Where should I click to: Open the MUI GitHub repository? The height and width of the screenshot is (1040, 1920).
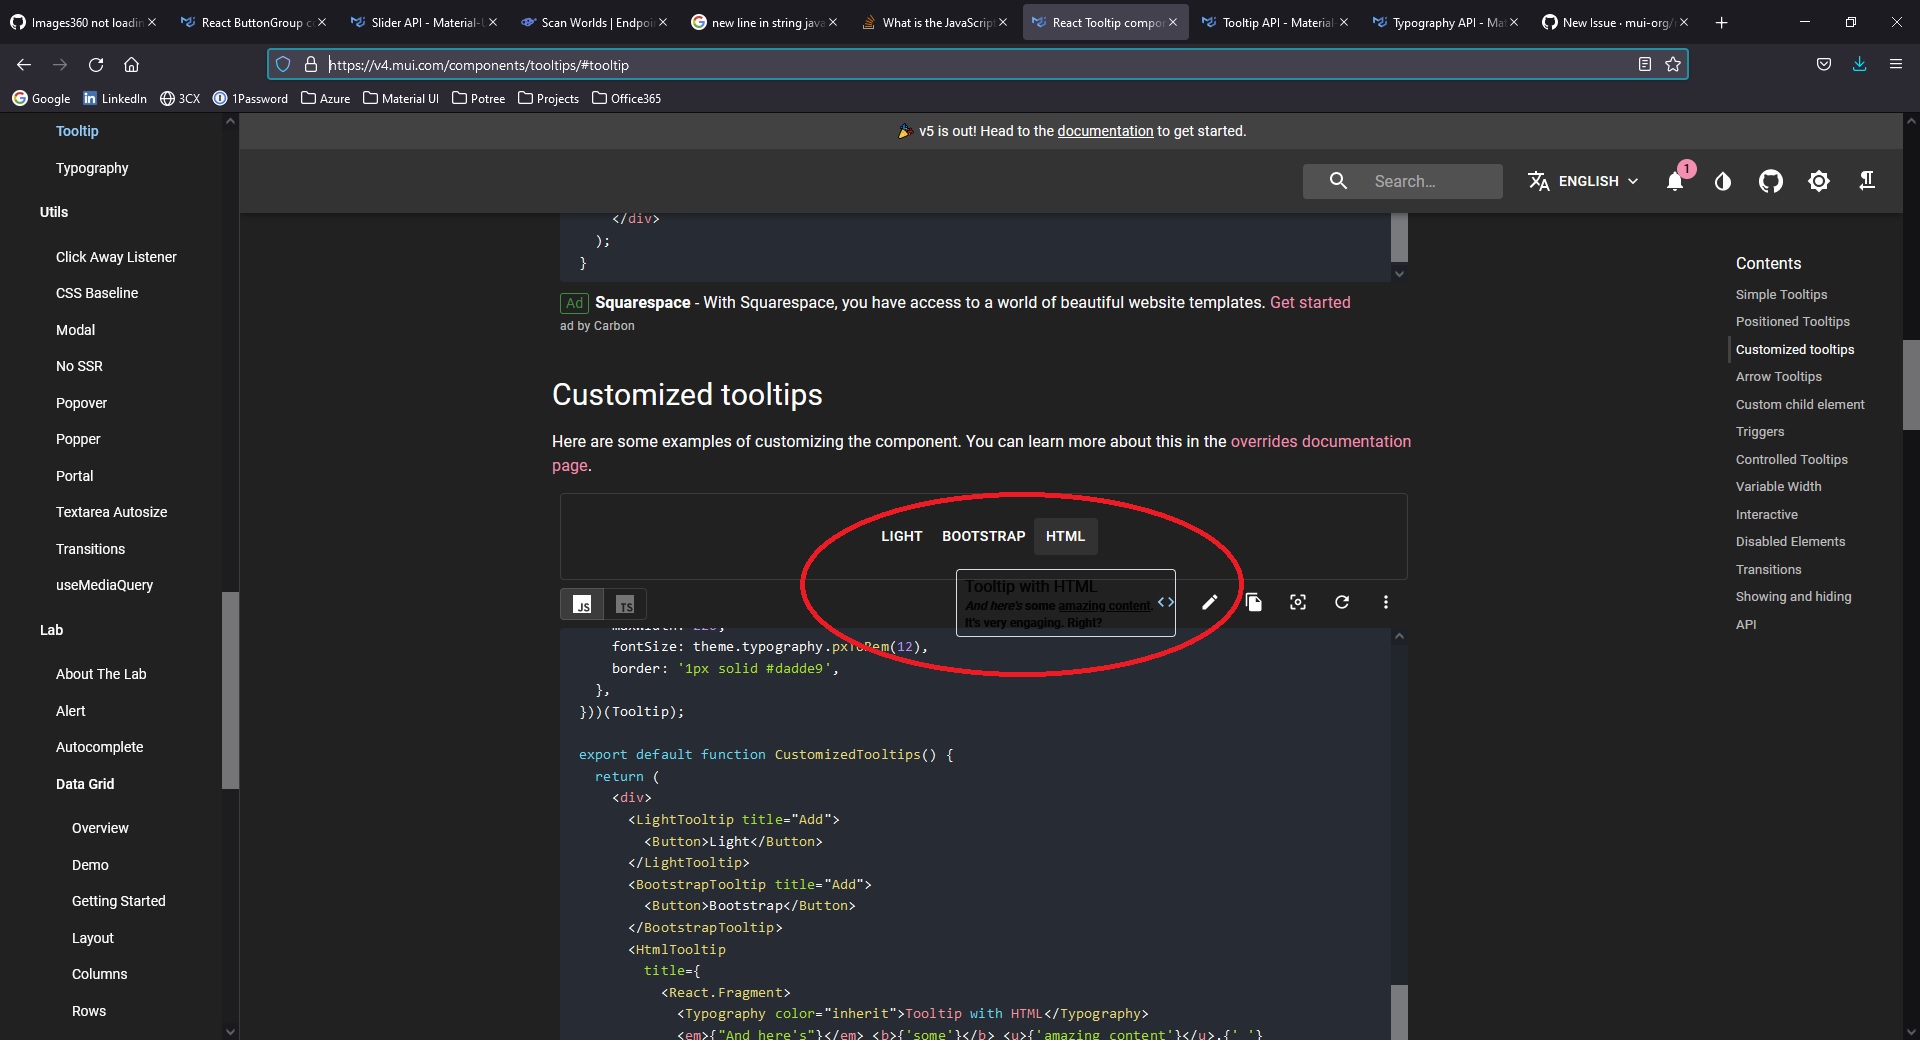[x=1770, y=181]
